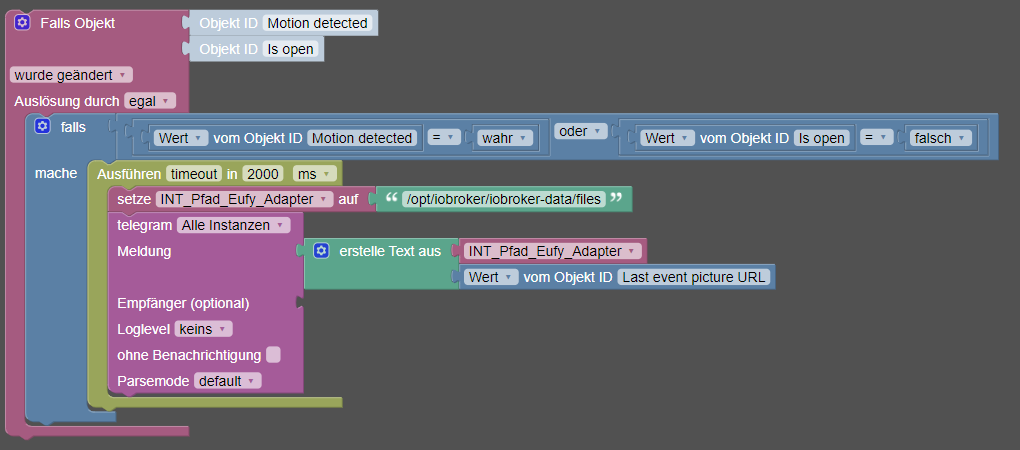Open the Parsemode default dropdown
This screenshot has width=1020, height=450.
pyautogui.click(x=228, y=380)
